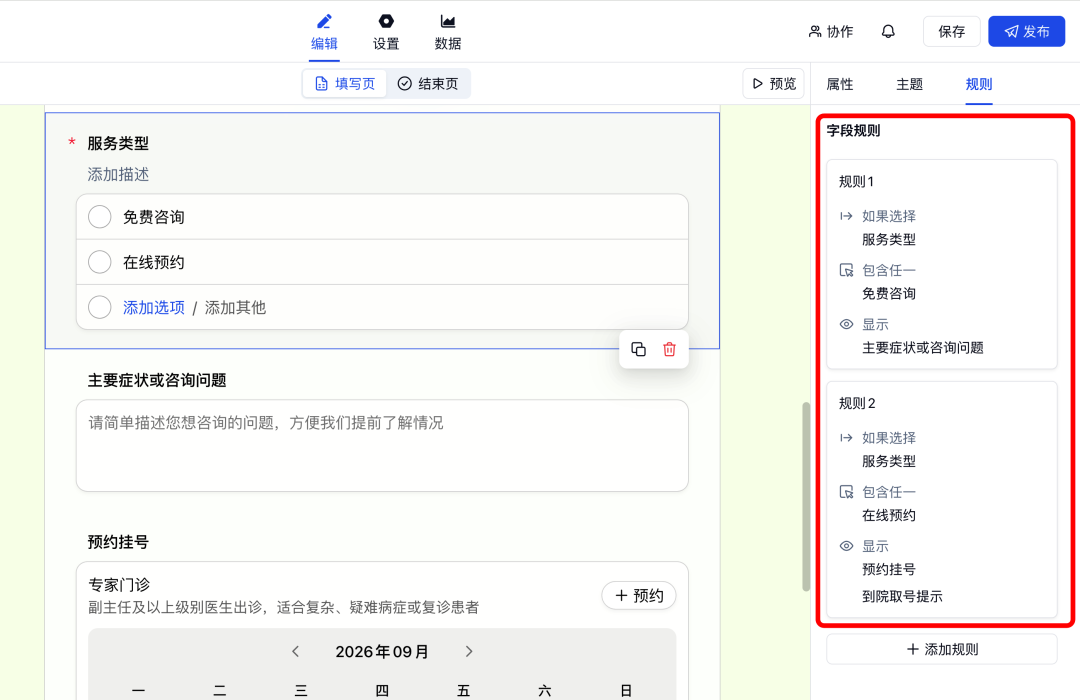Click the 发布 publish button
1080x700 pixels.
pyautogui.click(x=1026, y=32)
